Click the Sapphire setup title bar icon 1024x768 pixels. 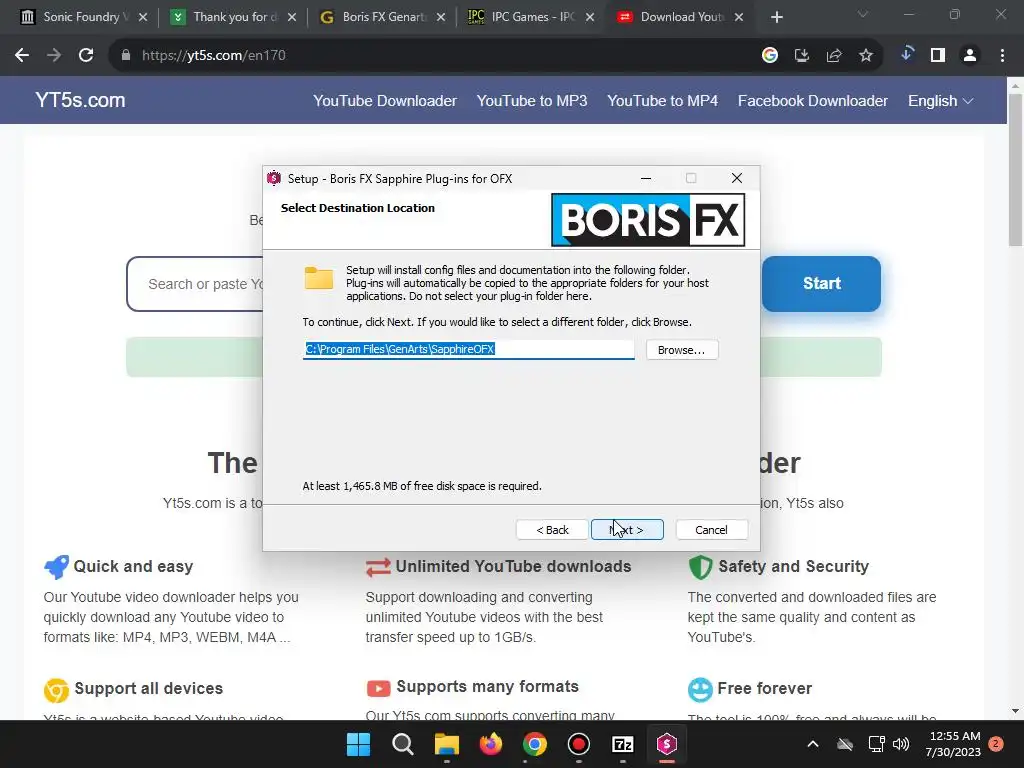click(x=274, y=178)
